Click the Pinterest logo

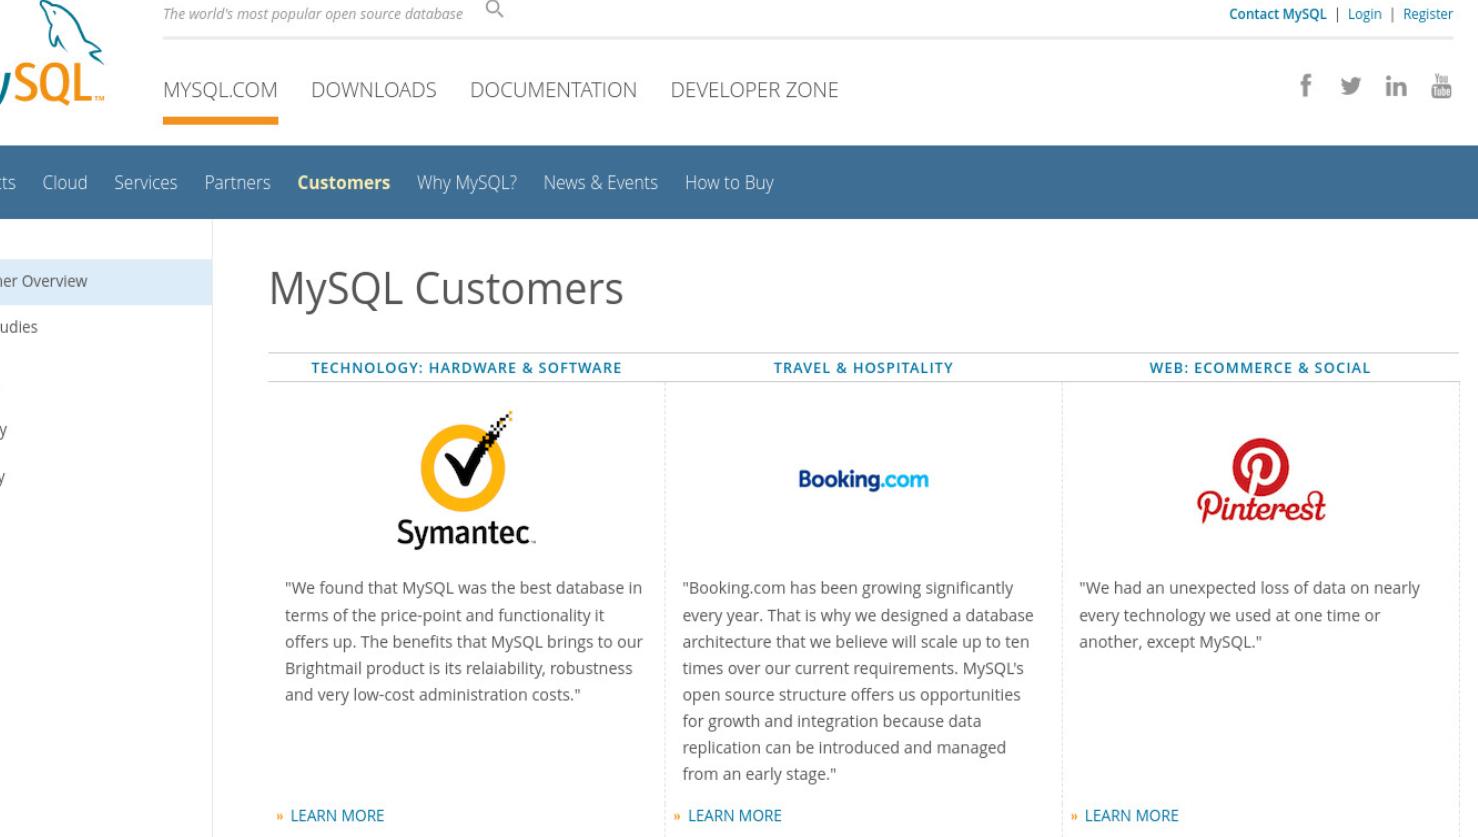click(1260, 481)
